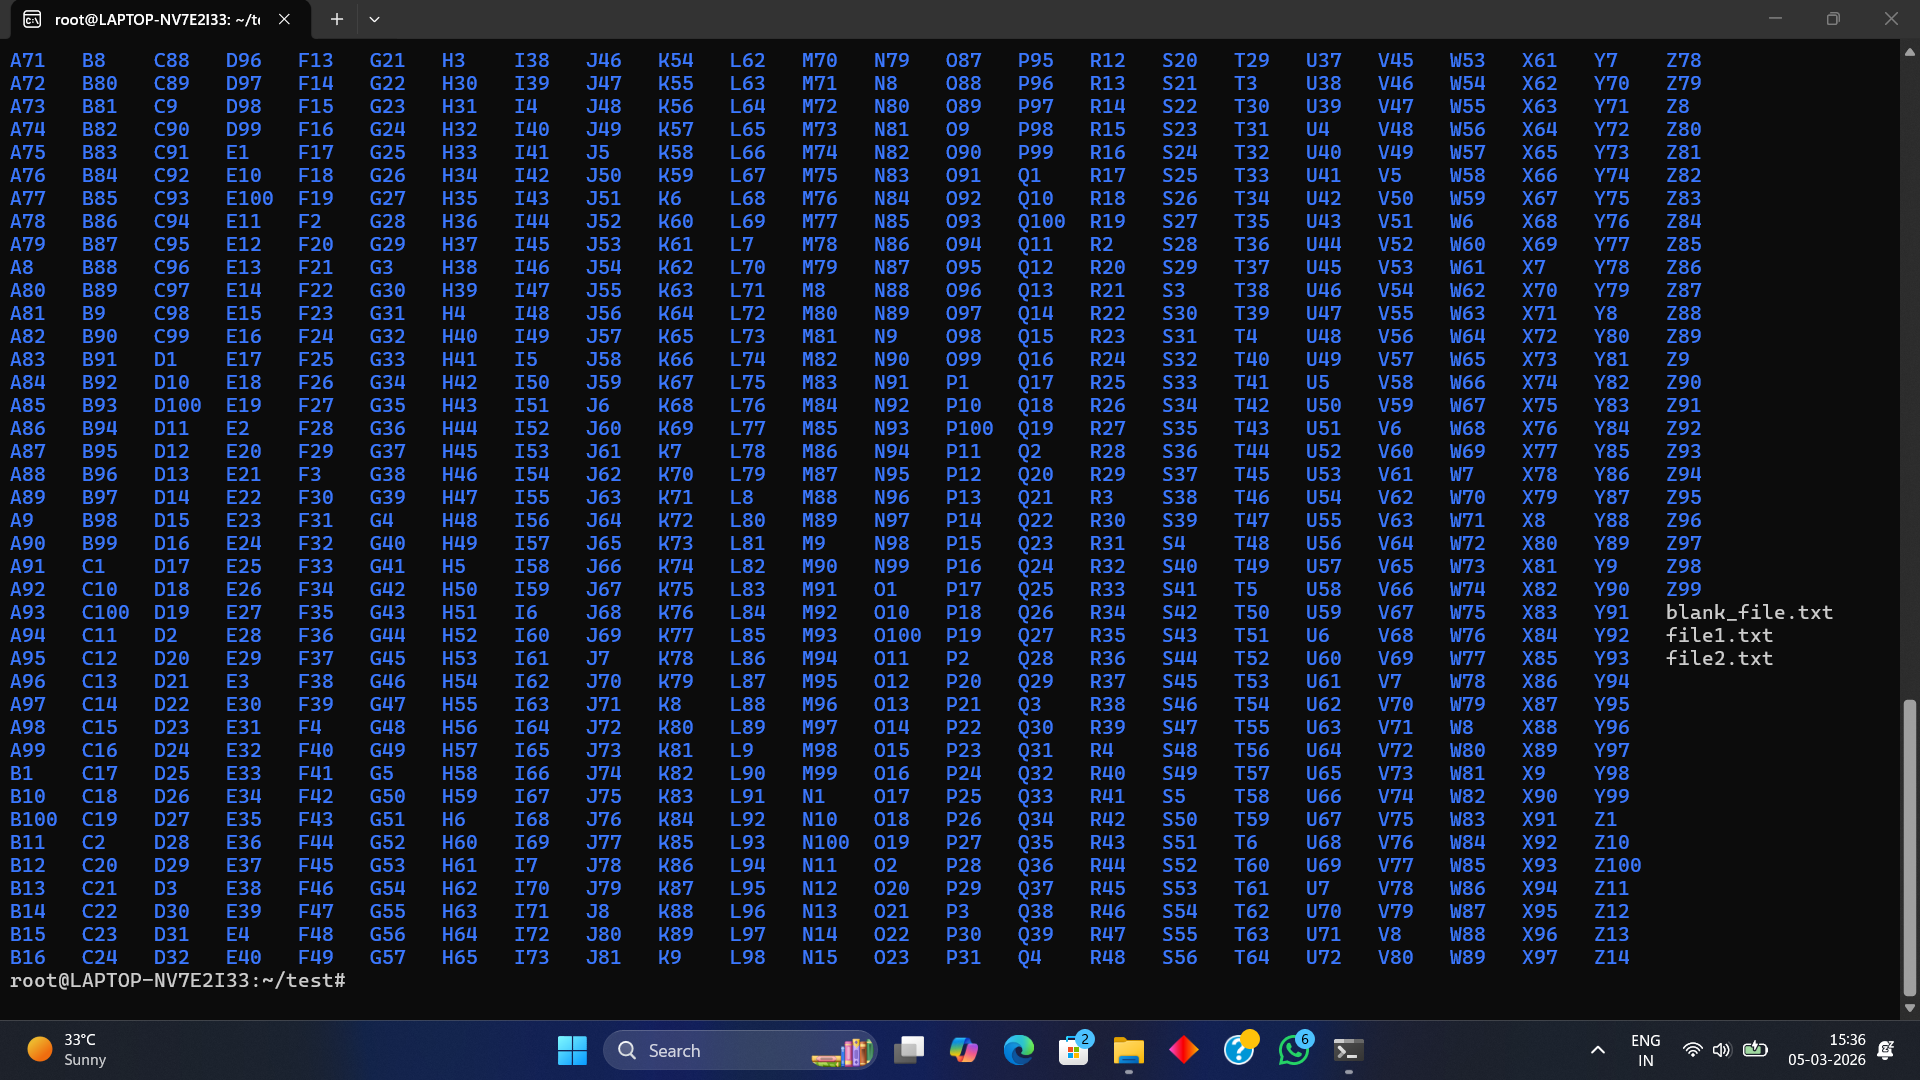Open new tab with plus button
The image size is (1920, 1080).
(x=337, y=19)
